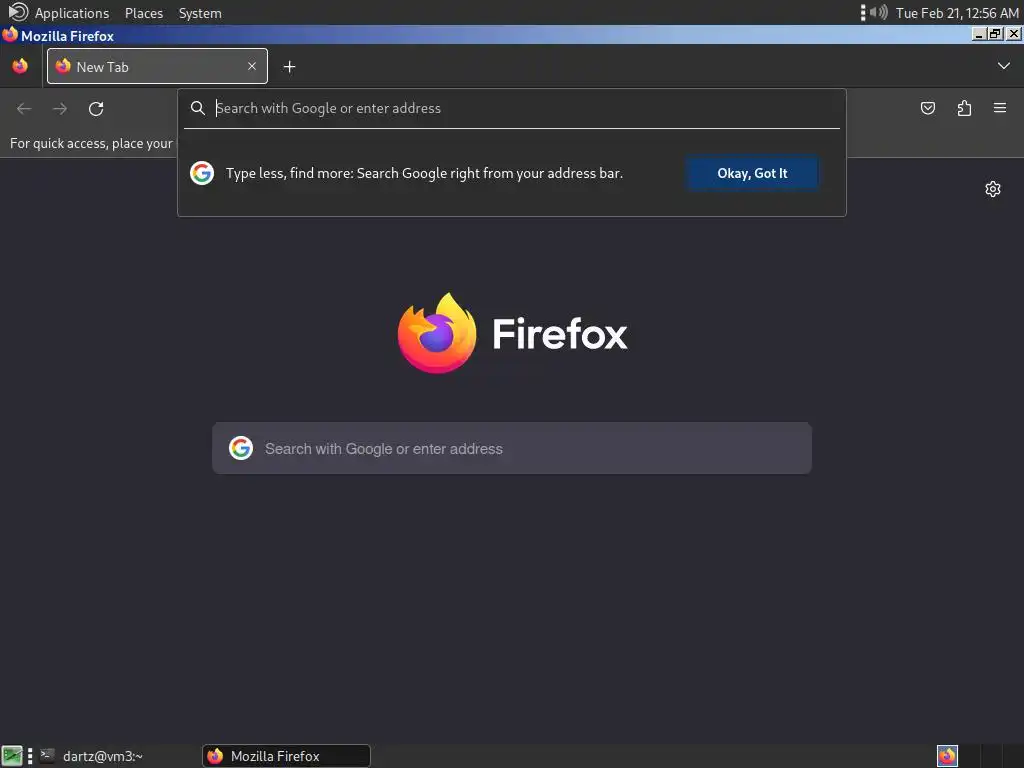Viewport: 1024px width, 768px height.
Task: Click the address bar search field
Action: [511, 108]
